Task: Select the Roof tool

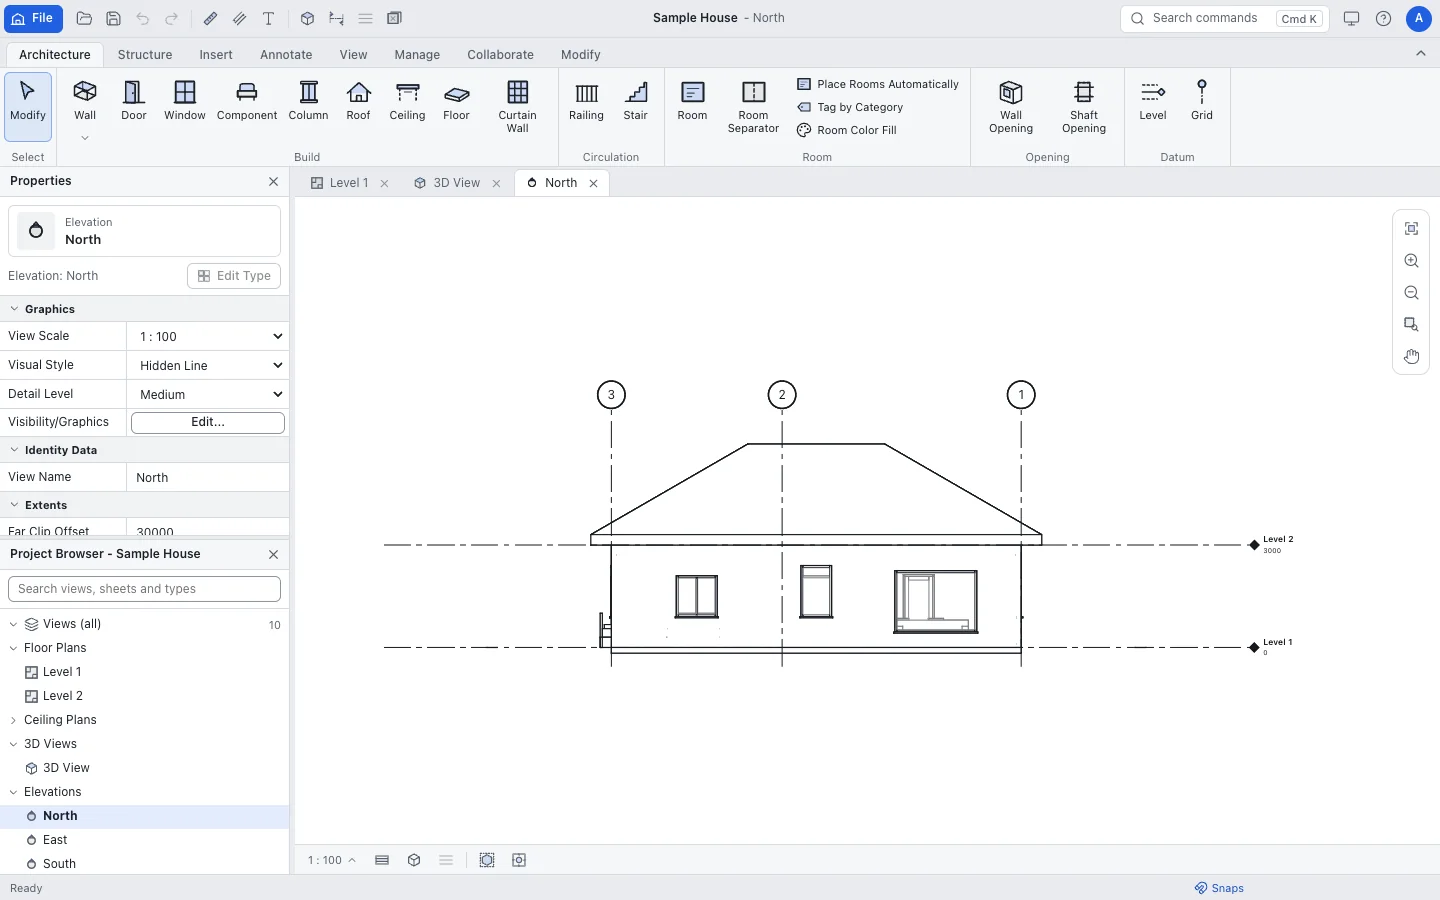Action: coord(358,100)
